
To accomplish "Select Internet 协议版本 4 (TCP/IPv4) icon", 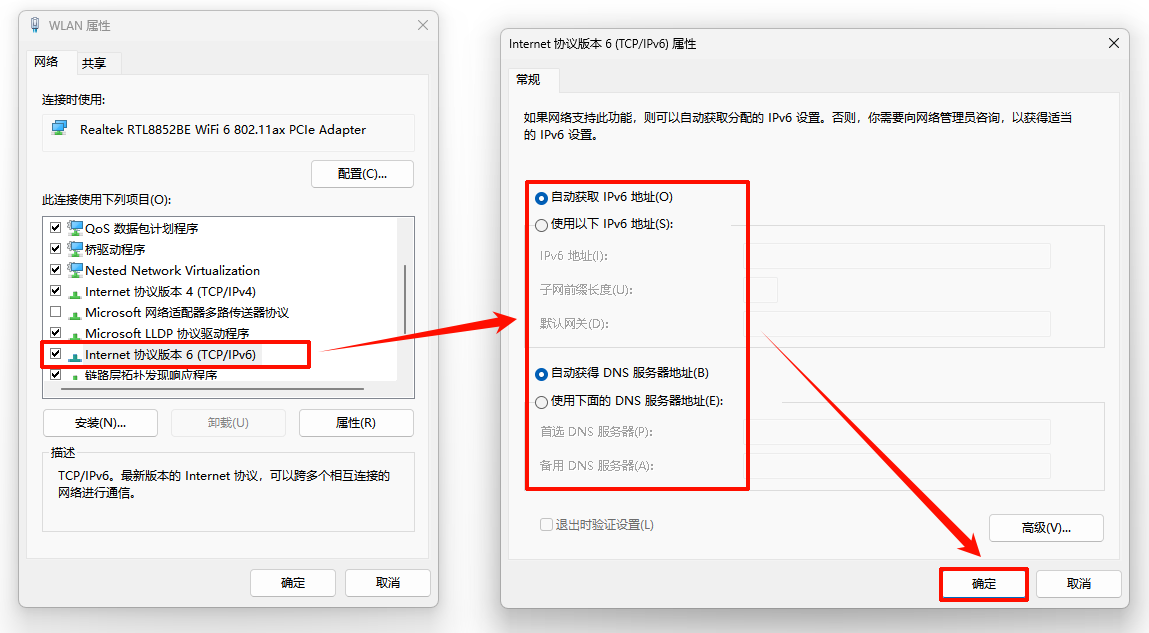I will tap(75, 292).
